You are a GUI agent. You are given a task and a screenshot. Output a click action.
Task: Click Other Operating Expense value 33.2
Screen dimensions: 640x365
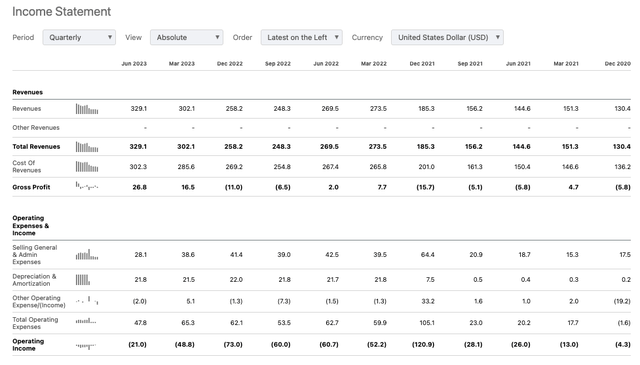428,301
